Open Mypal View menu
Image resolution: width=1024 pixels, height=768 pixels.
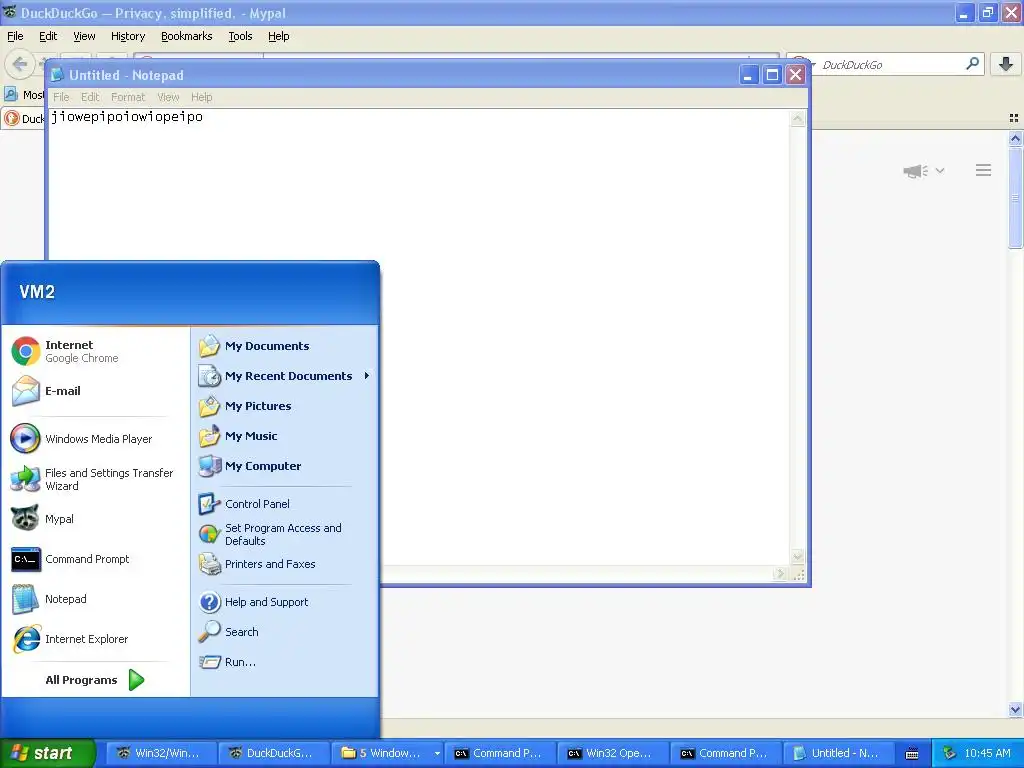[84, 36]
